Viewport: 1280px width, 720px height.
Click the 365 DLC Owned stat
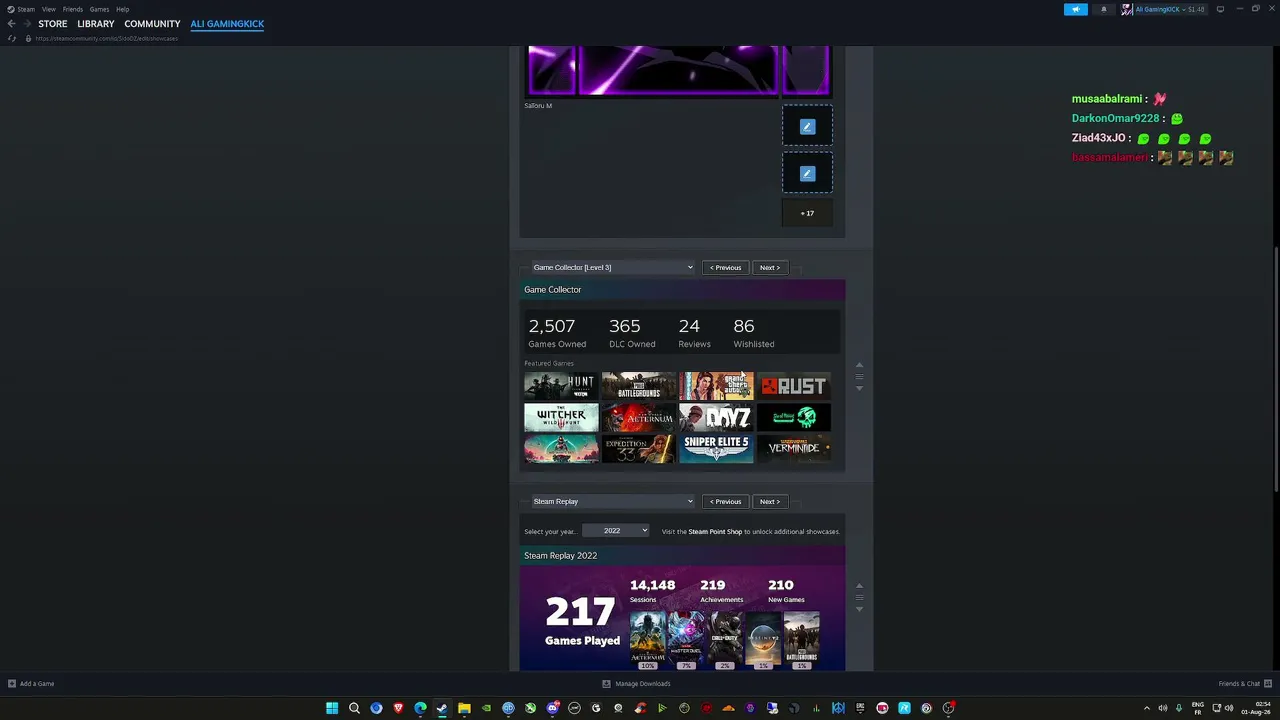tap(632, 333)
